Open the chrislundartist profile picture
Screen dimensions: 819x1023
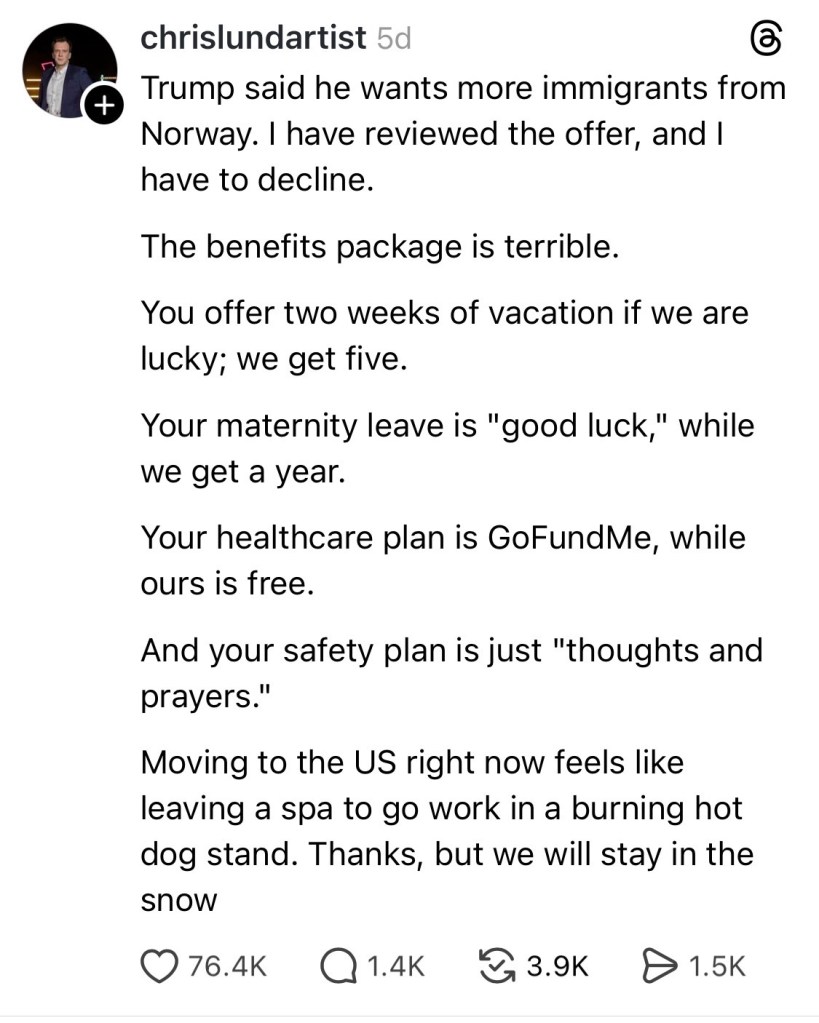pyautogui.click(x=68, y=70)
